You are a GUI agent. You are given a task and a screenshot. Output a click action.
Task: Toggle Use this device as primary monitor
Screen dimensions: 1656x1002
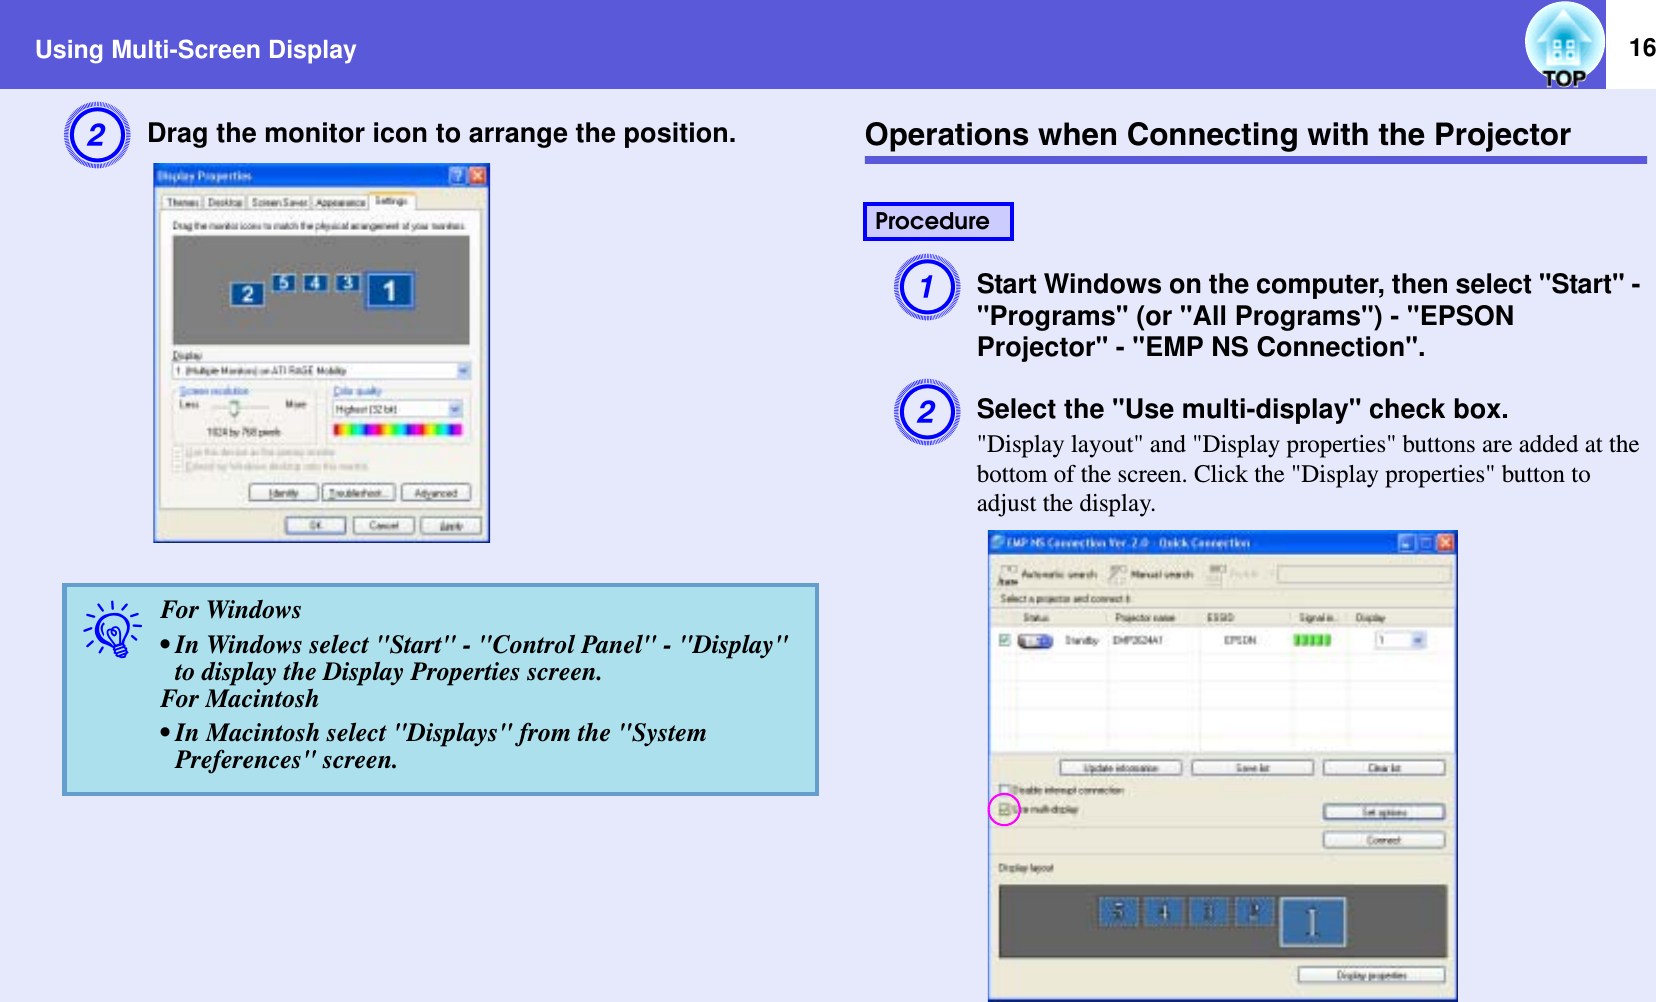click(x=179, y=453)
